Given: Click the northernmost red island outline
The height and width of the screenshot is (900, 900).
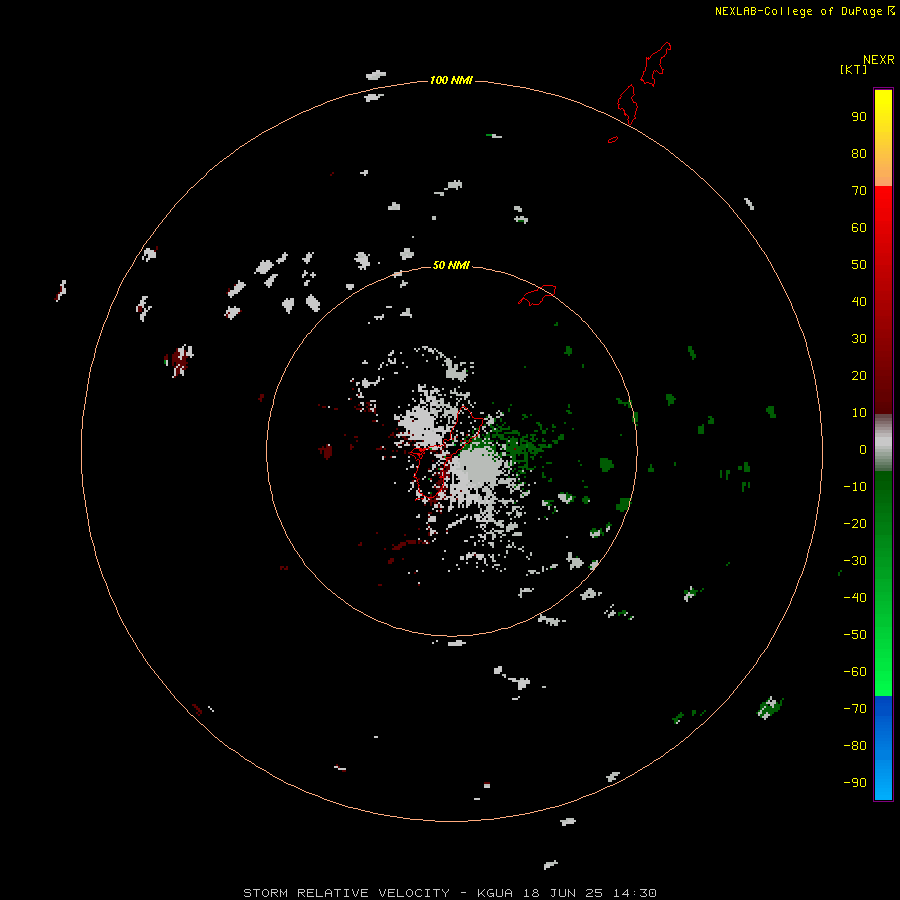Looking at the screenshot, I should (655, 64).
